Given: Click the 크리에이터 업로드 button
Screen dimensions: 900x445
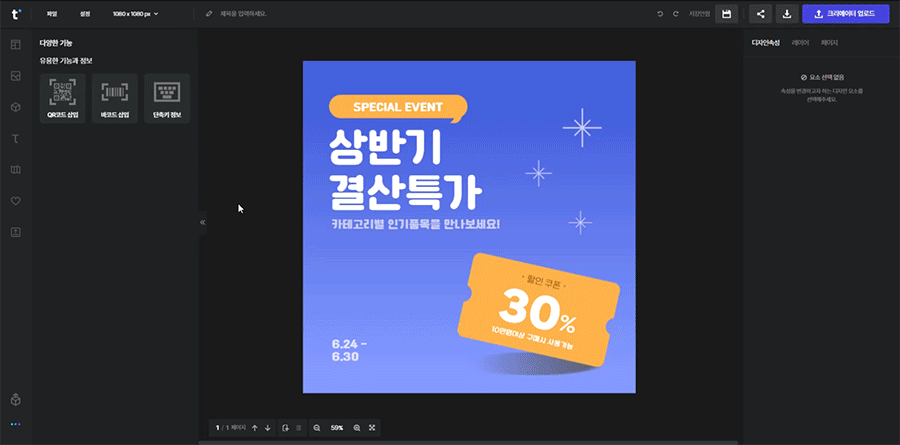Looking at the screenshot, I should pos(845,14).
